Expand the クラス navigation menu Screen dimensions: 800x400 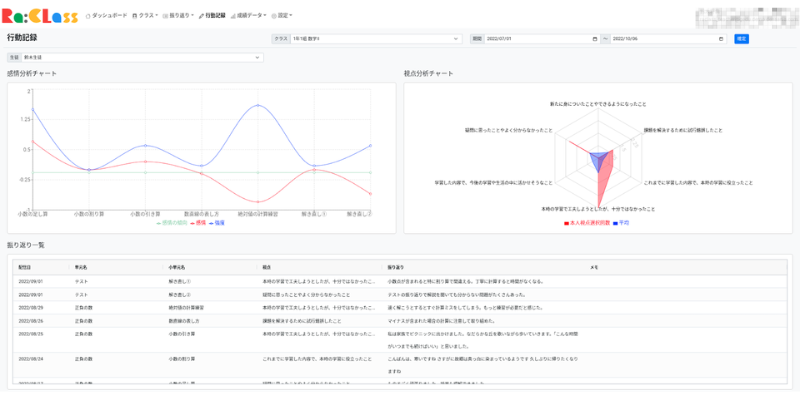click(145, 16)
